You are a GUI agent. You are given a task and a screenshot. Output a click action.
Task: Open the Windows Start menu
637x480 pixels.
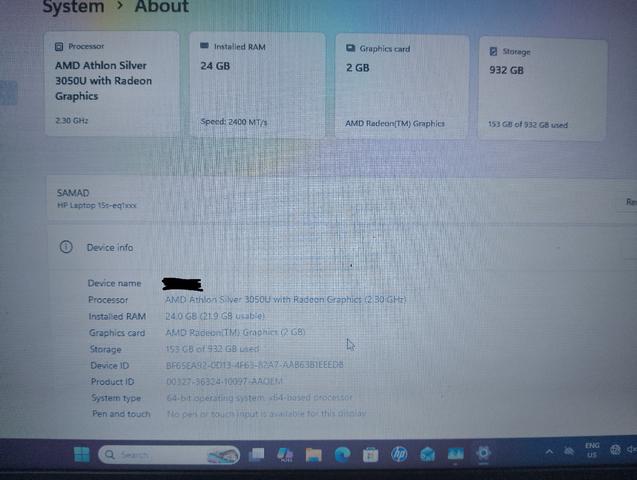[x=82, y=454]
